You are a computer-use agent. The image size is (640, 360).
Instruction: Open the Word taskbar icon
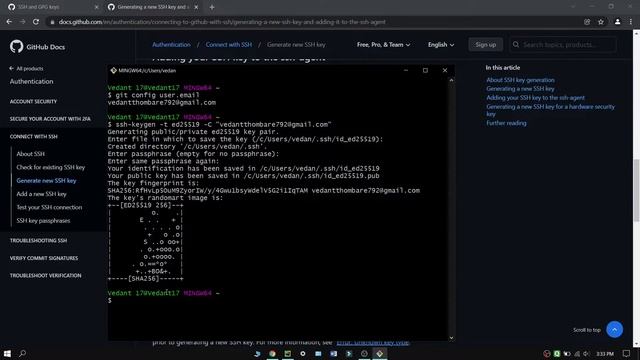(x=333, y=353)
